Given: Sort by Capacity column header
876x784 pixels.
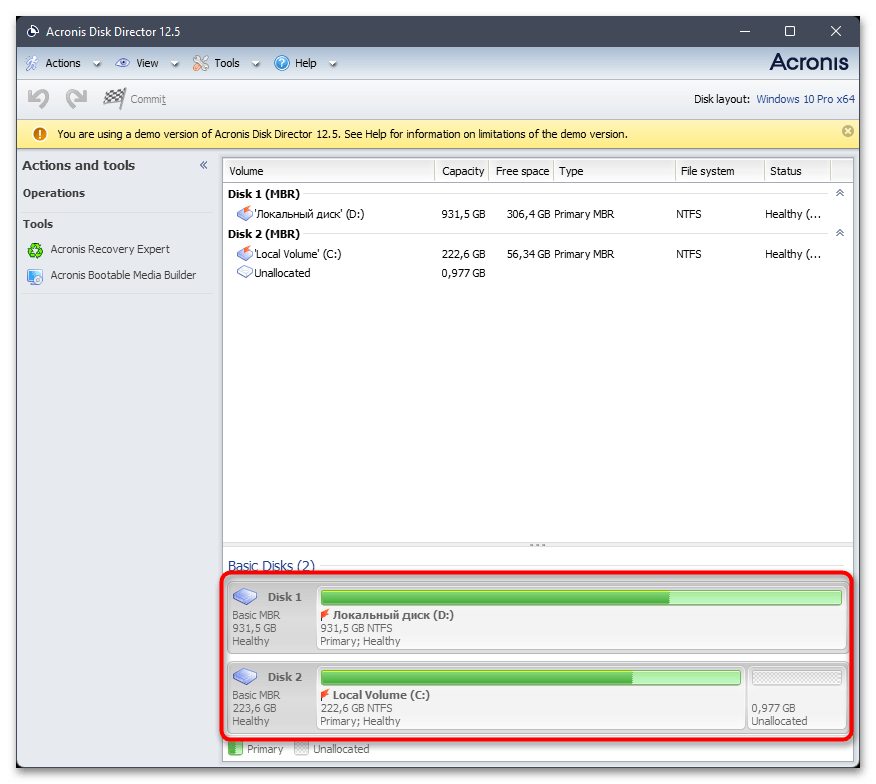Looking at the screenshot, I should pyautogui.click(x=463, y=171).
